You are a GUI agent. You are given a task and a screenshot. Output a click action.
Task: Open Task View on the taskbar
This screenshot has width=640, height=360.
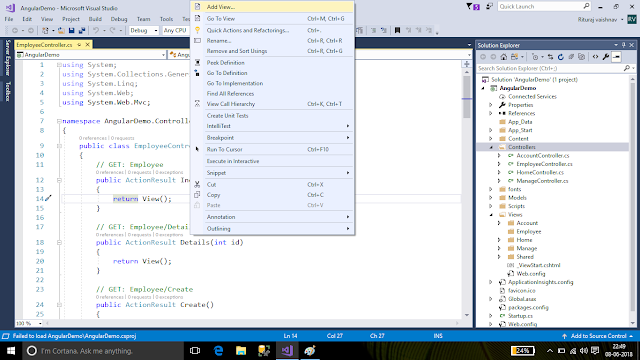click(x=195, y=351)
